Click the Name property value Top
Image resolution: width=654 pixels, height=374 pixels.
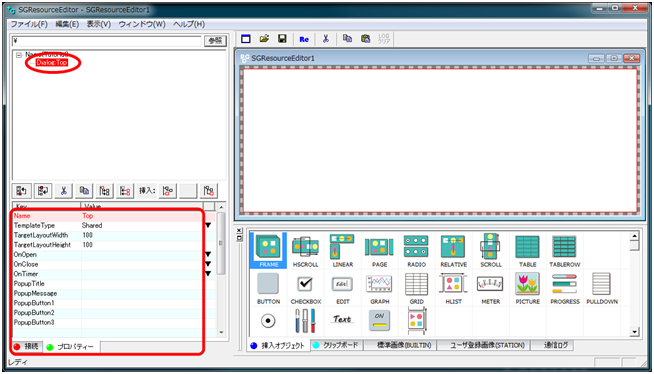tap(87, 216)
